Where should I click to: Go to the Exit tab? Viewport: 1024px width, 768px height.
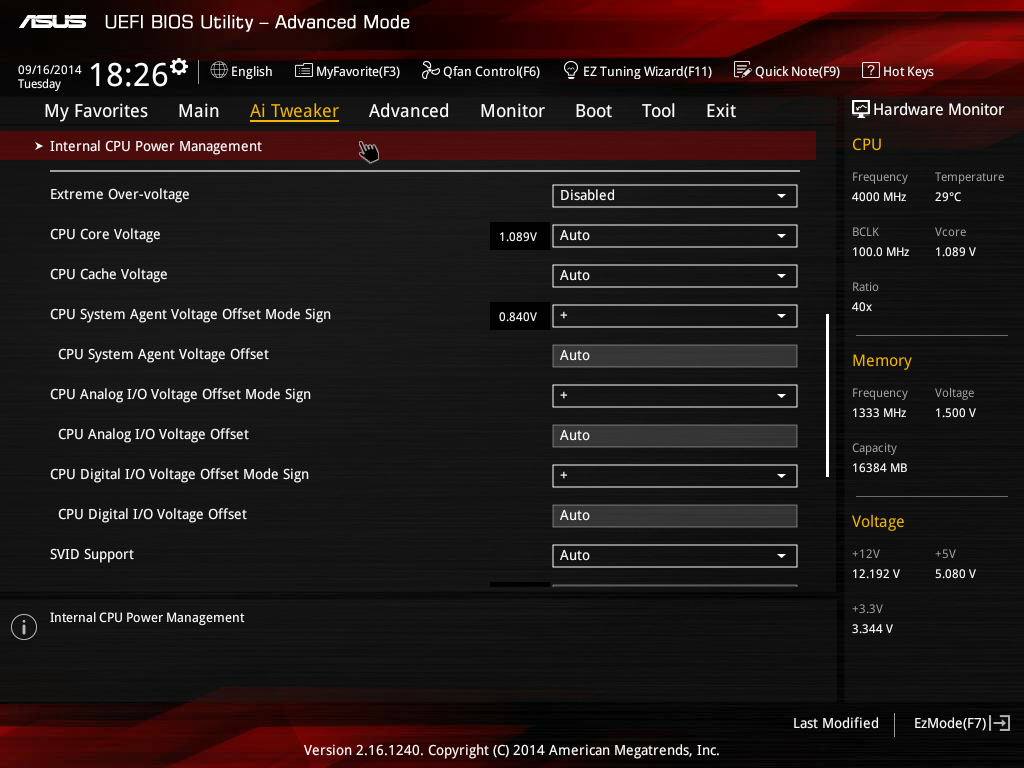coord(721,111)
